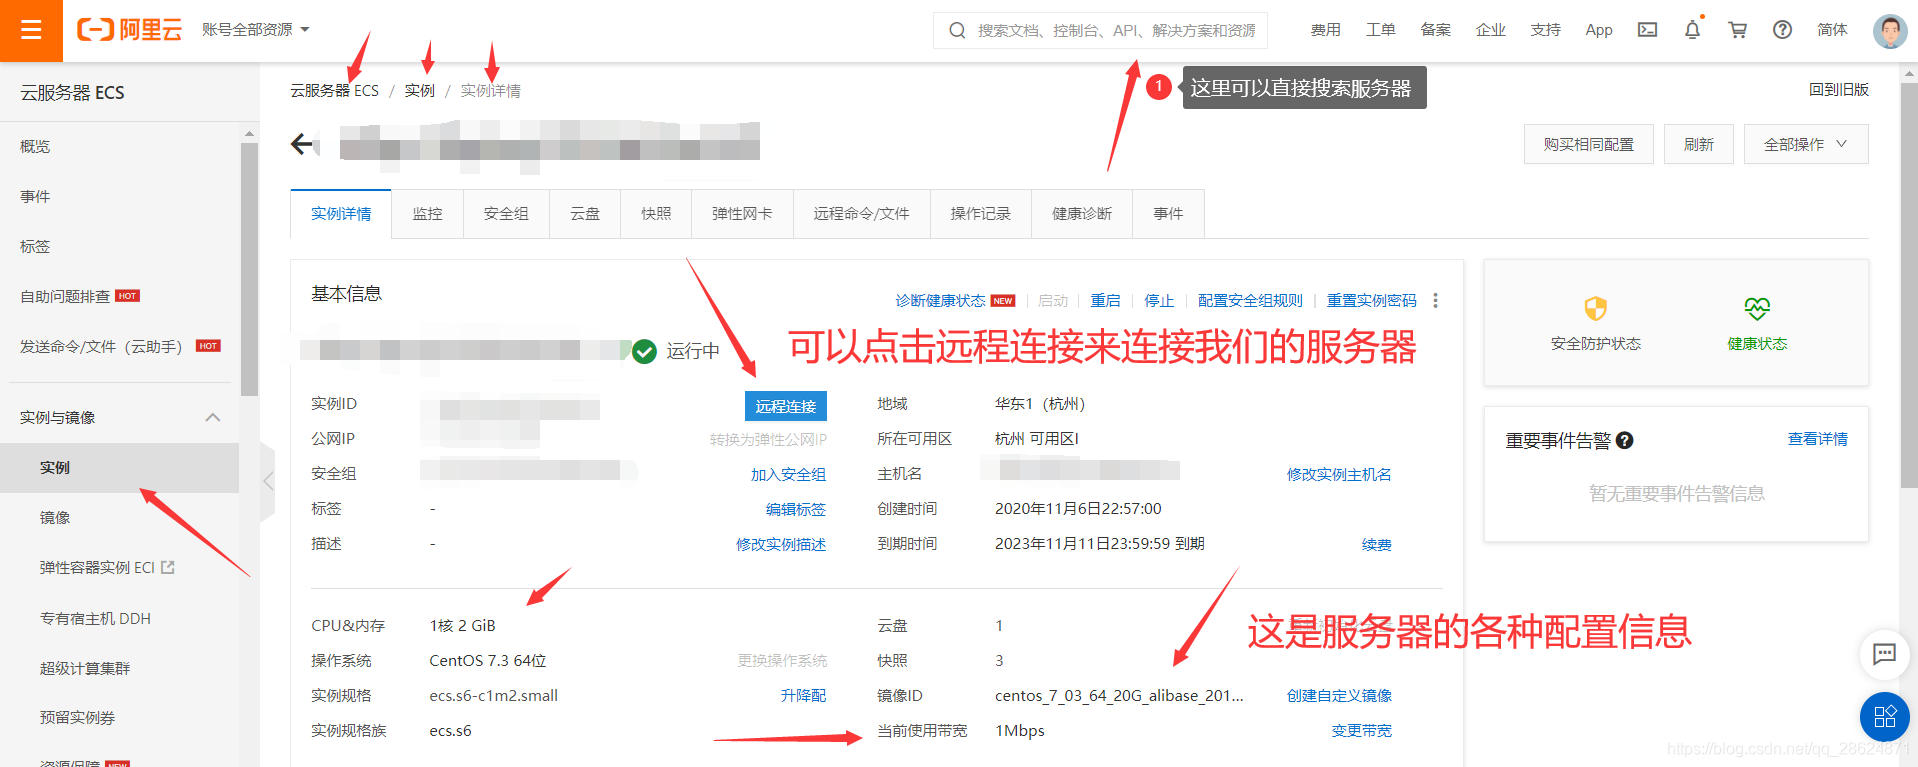Click the 升降配 link

[x=803, y=696]
